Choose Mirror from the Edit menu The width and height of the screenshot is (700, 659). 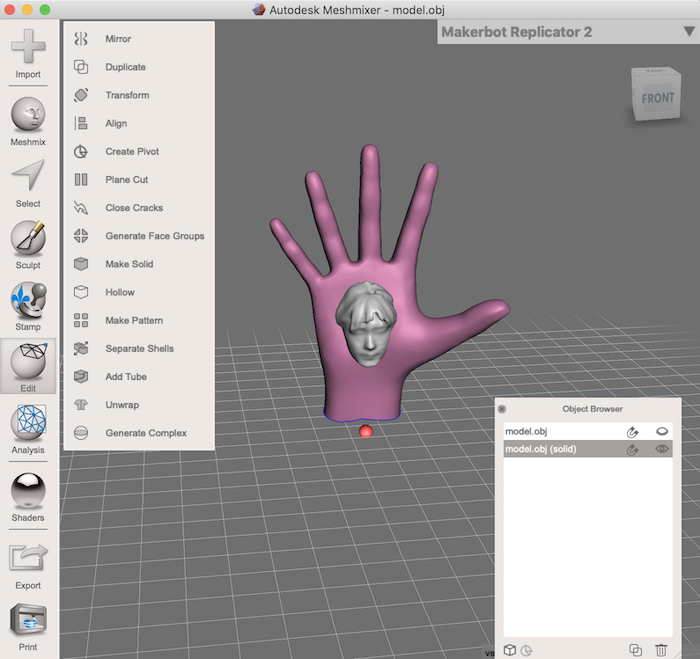coord(139,39)
